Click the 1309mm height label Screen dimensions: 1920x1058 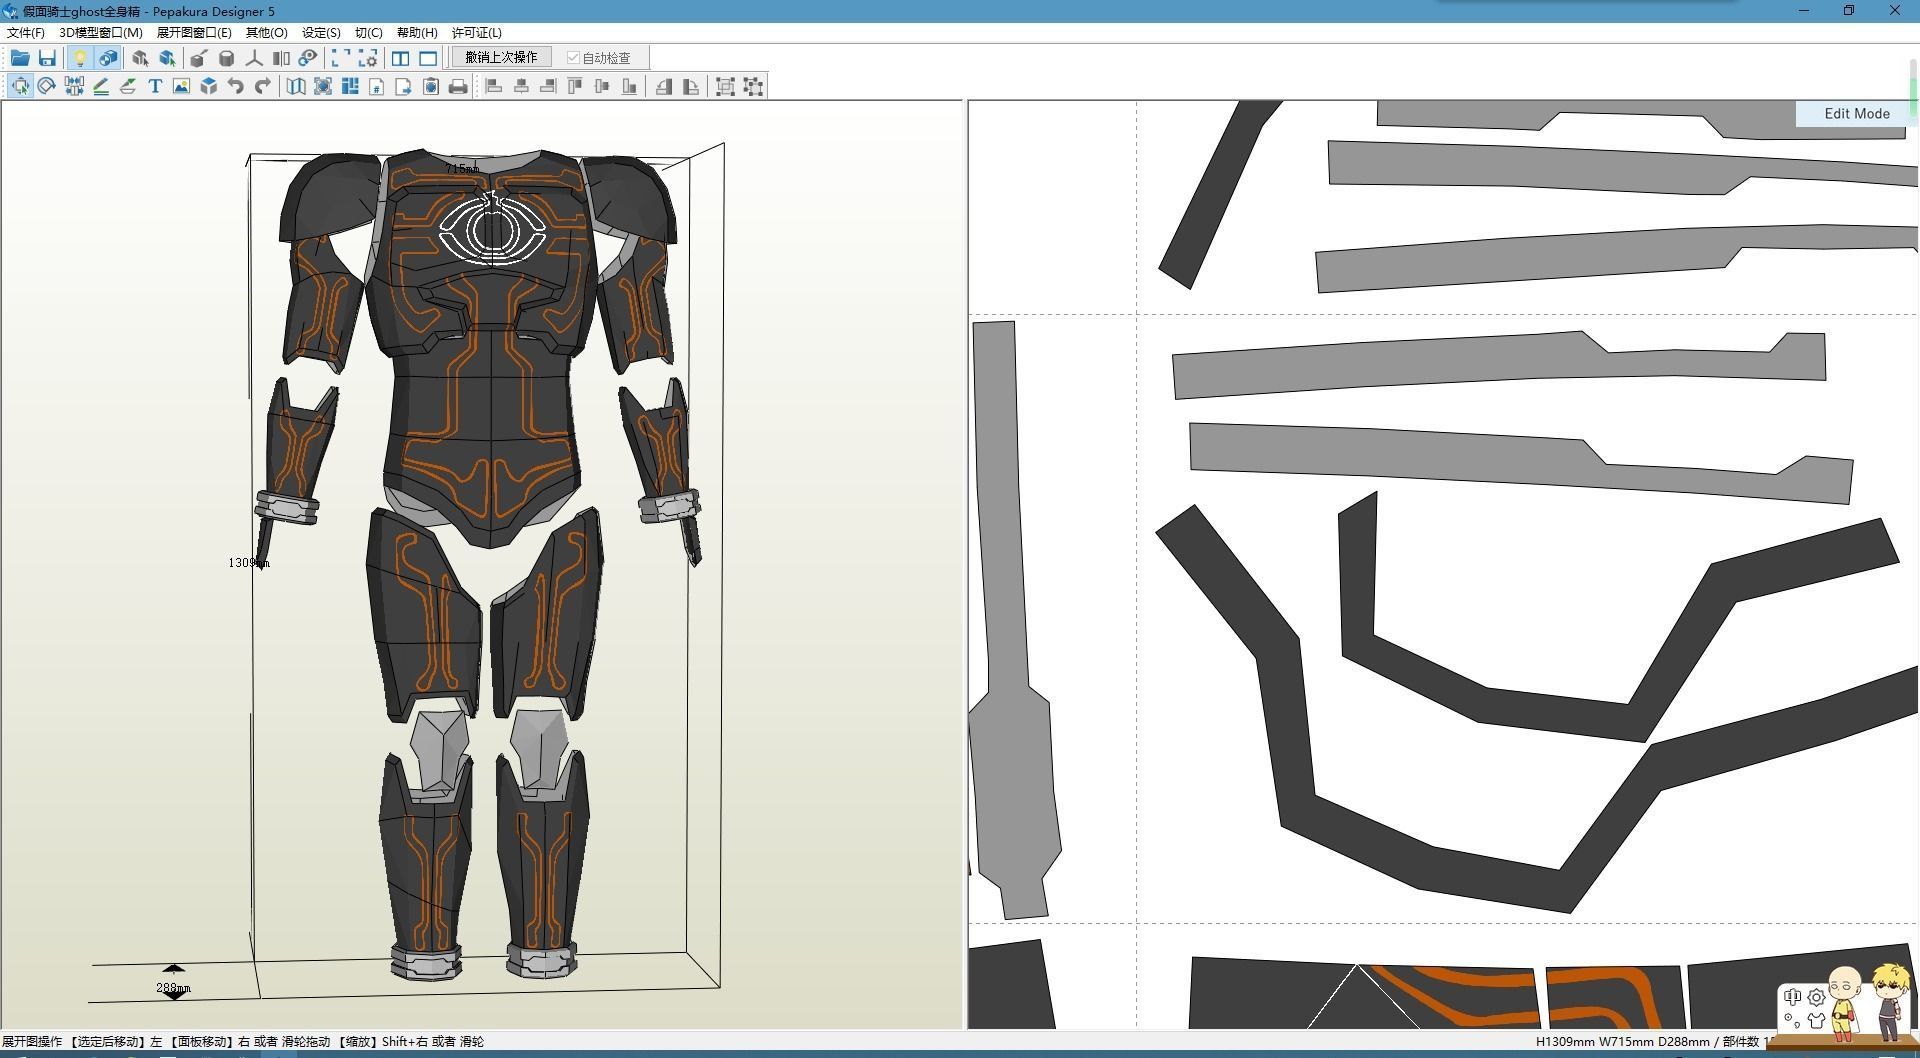pyautogui.click(x=249, y=563)
